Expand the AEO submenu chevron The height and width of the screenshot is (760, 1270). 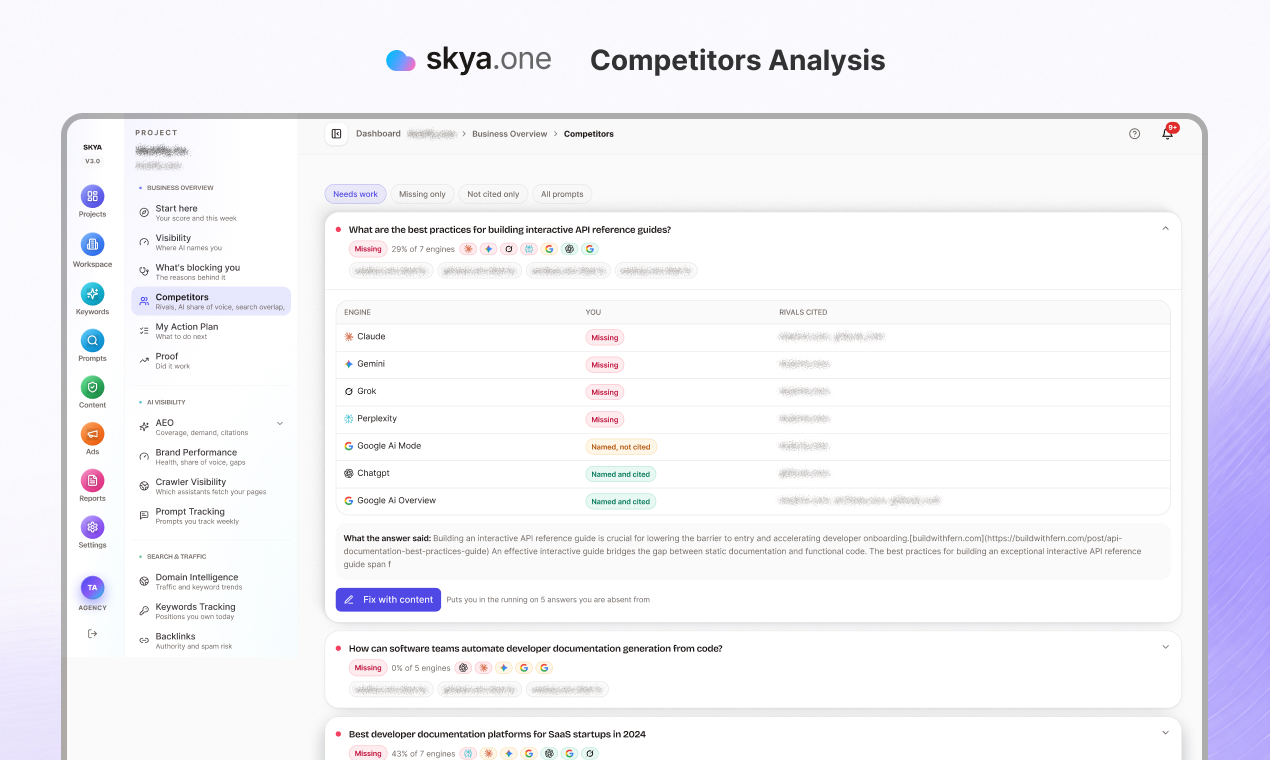point(279,424)
